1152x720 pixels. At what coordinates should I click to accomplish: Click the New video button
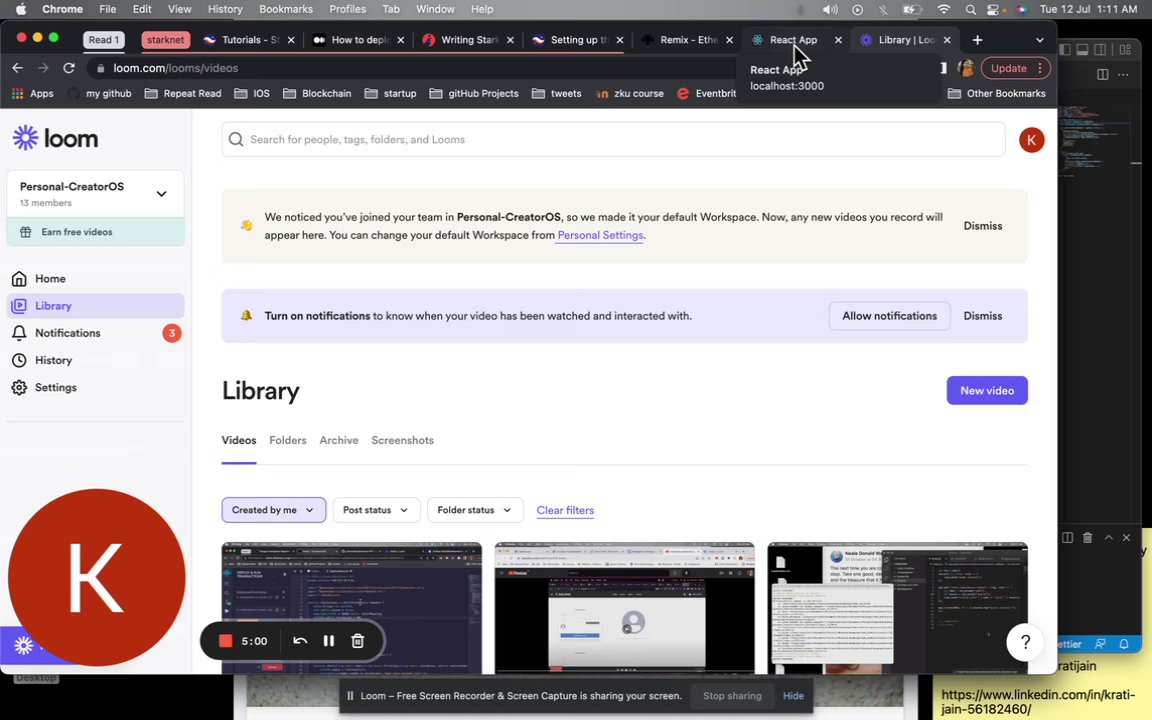[x=987, y=390]
